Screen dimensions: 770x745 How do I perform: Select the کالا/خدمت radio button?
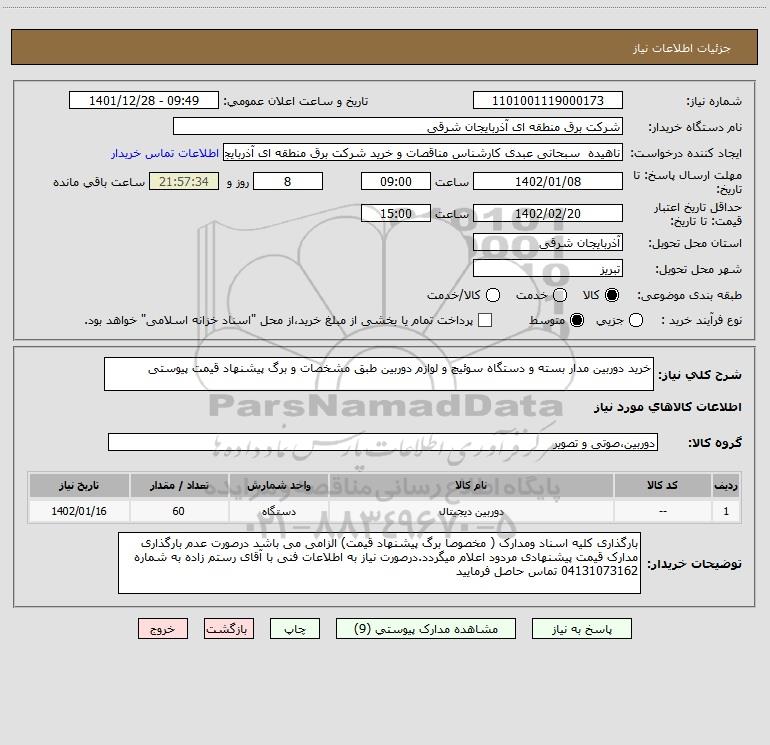click(493, 295)
